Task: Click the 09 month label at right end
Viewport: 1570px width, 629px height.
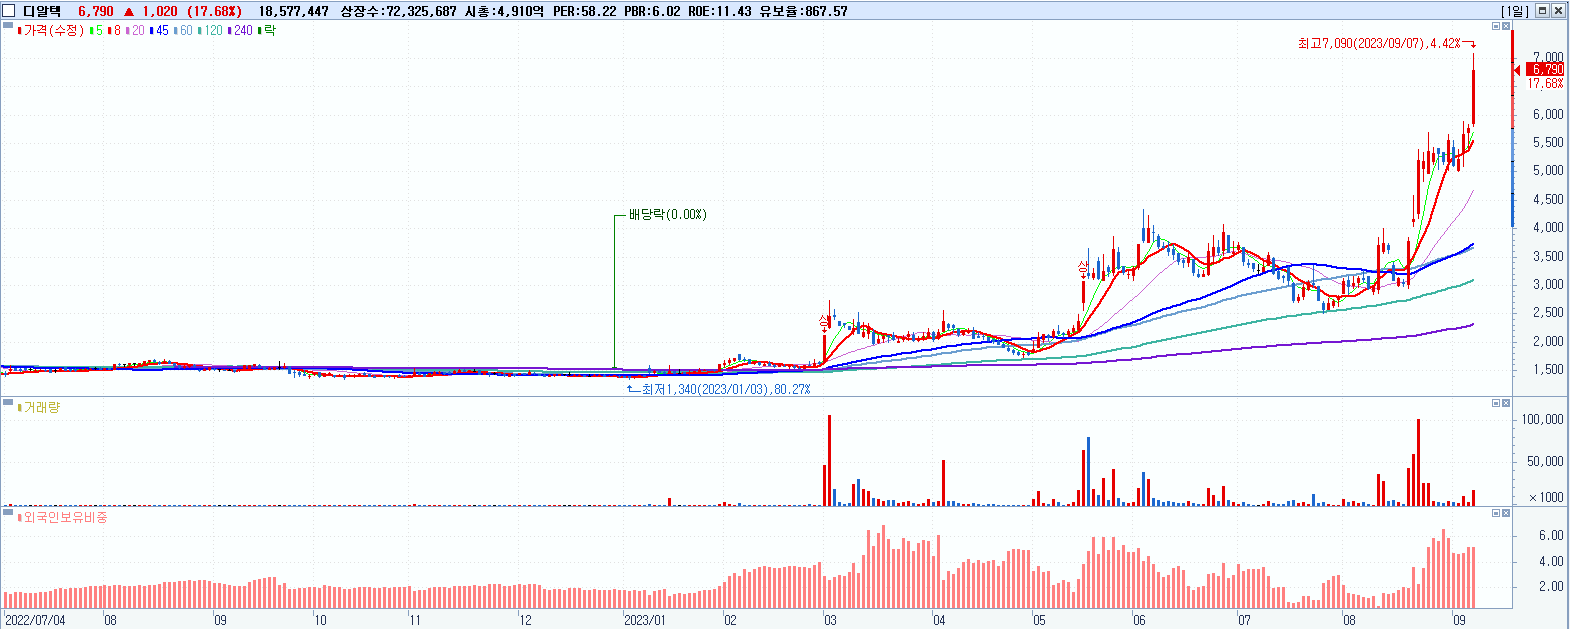Action: (1460, 620)
